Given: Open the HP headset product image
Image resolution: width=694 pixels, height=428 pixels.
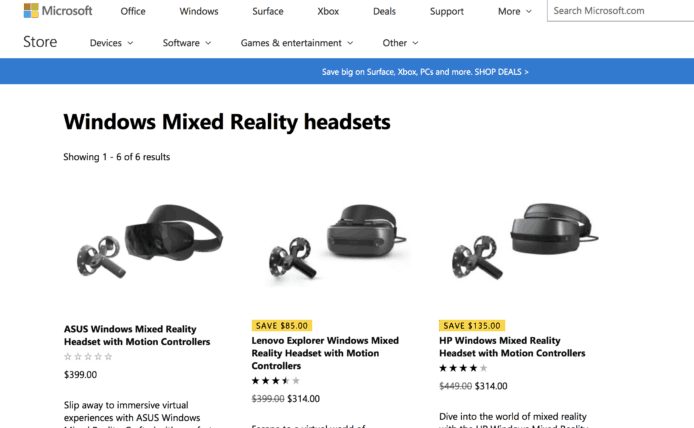Looking at the screenshot, I should (x=525, y=241).
